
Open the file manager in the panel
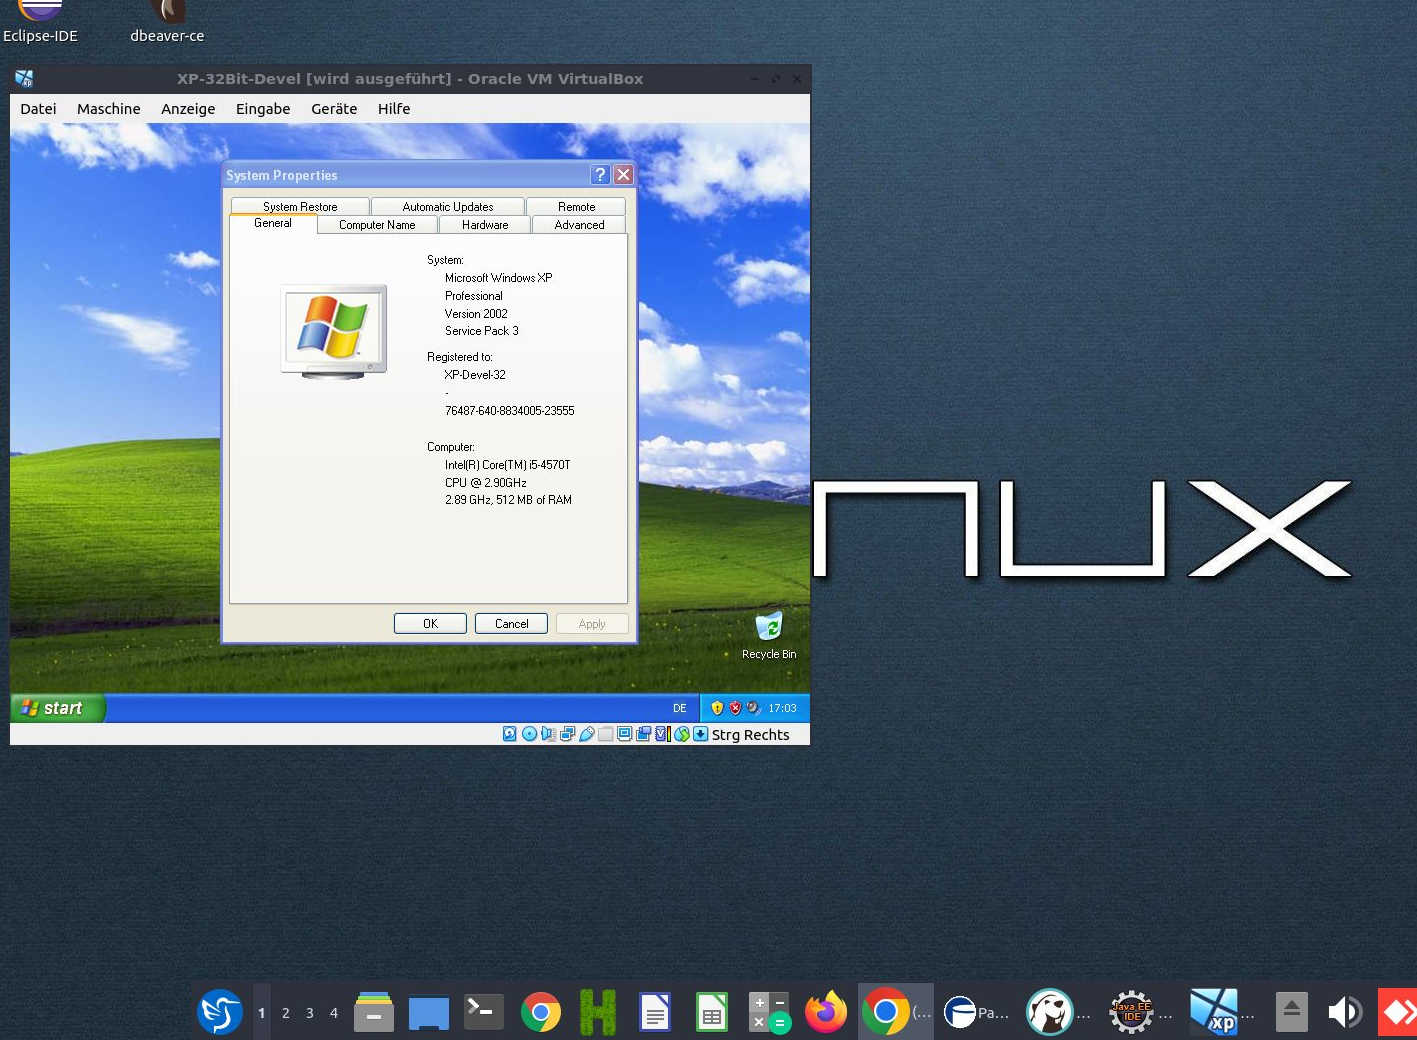(x=374, y=1012)
